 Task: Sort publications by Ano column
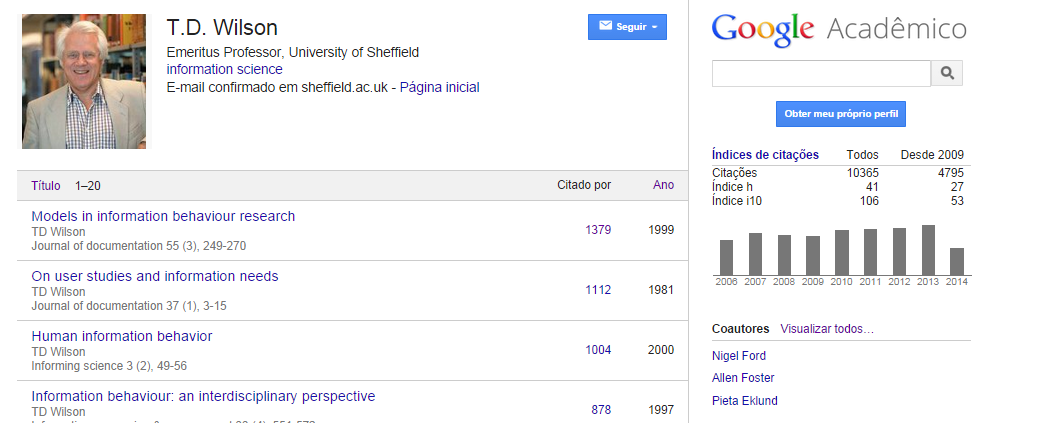pyautogui.click(x=663, y=185)
